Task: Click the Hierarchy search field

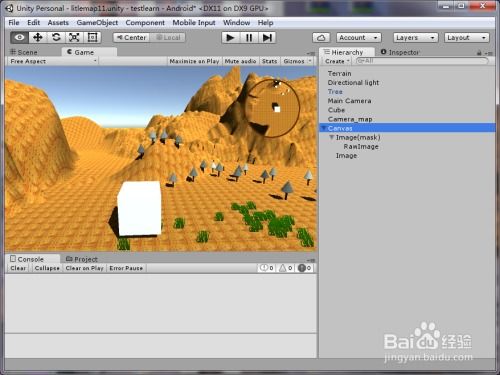Action: [x=422, y=61]
